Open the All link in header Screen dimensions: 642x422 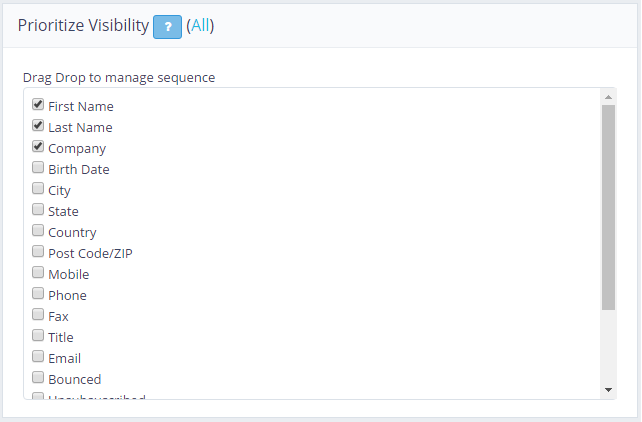pos(200,26)
